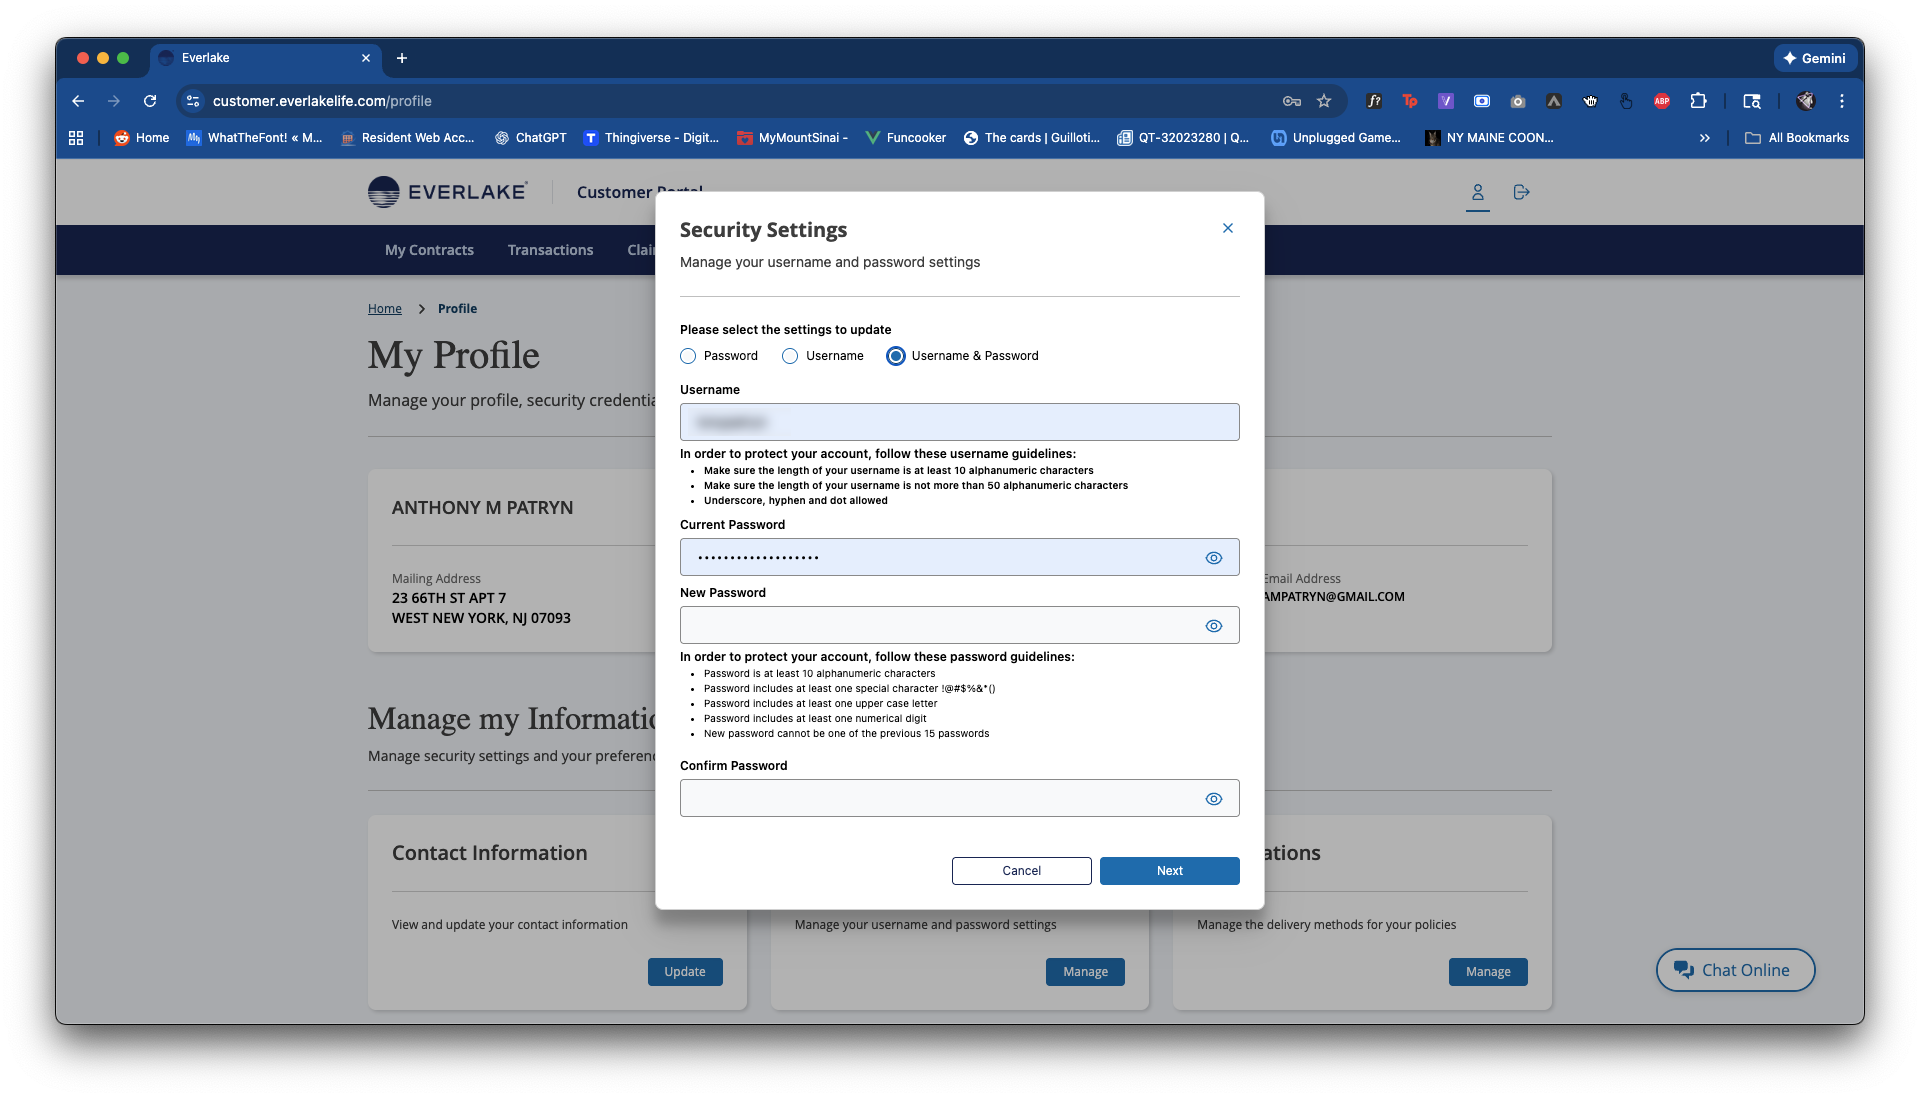Viewport: 1920px width, 1098px height.
Task: Open Chrome three-dot menu
Action: pos(1841,101)
